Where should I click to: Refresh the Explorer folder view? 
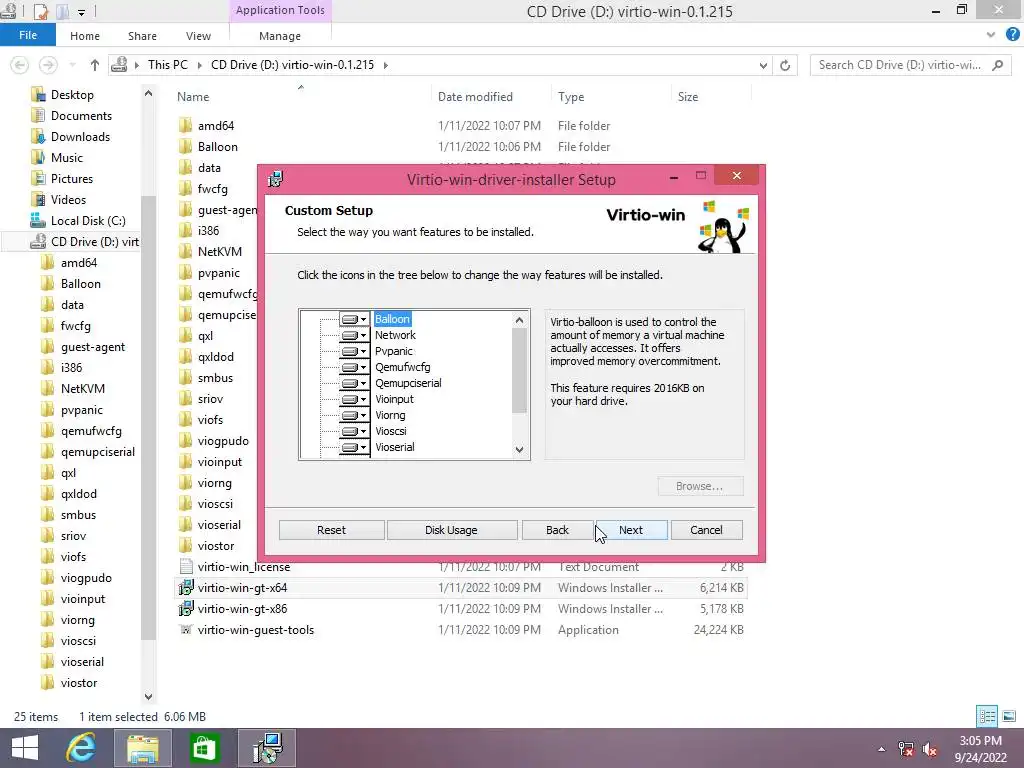tap(785, 65)
